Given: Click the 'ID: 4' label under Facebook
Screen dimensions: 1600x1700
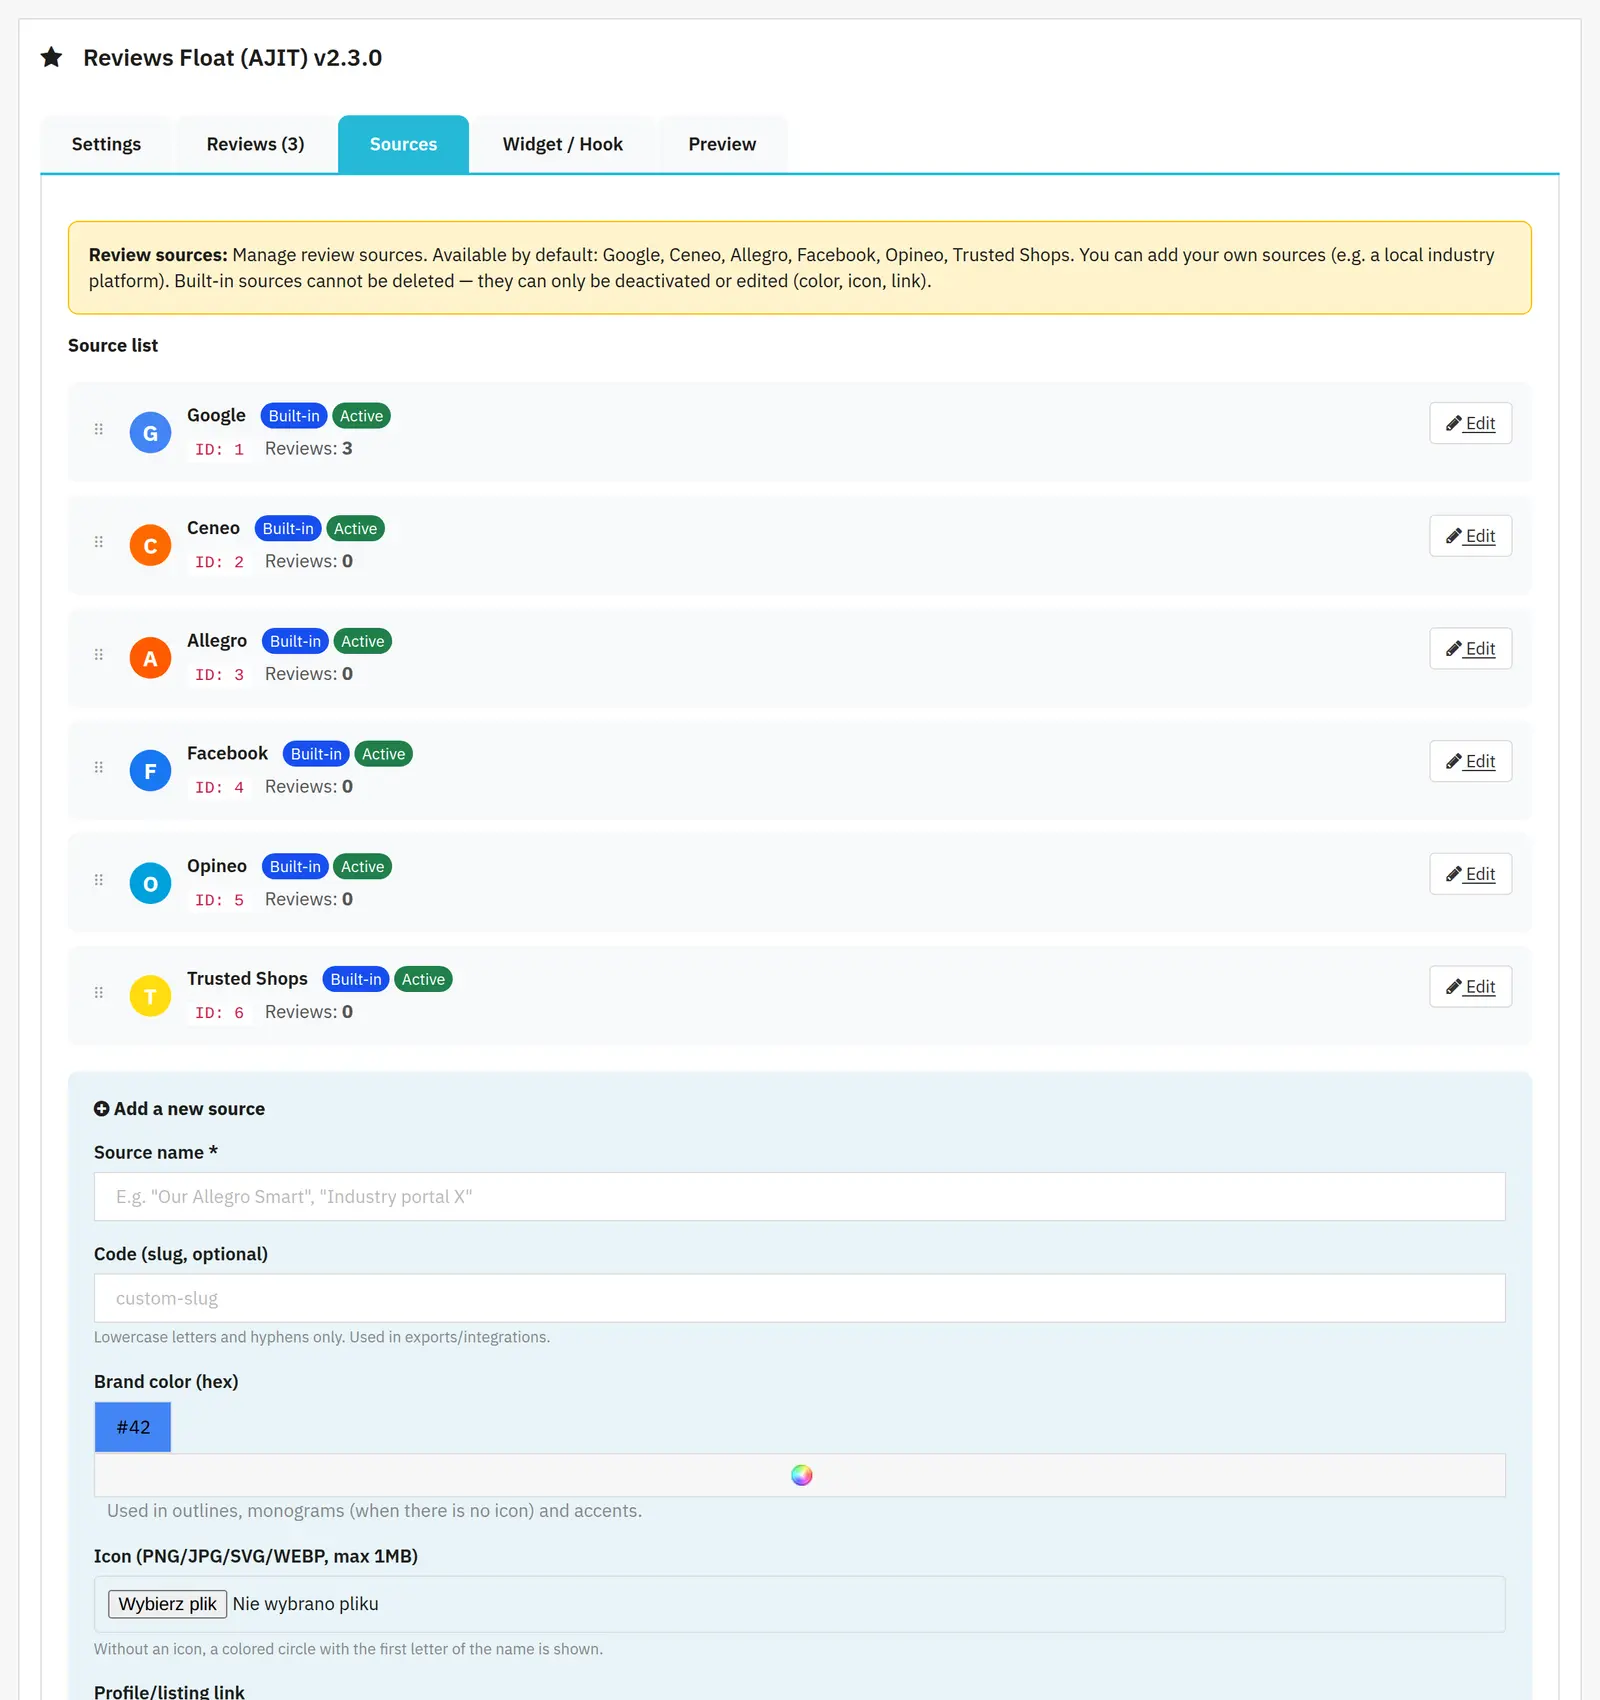Looking at the screenshot, I should pyautogui.click(x=219, y=787).
